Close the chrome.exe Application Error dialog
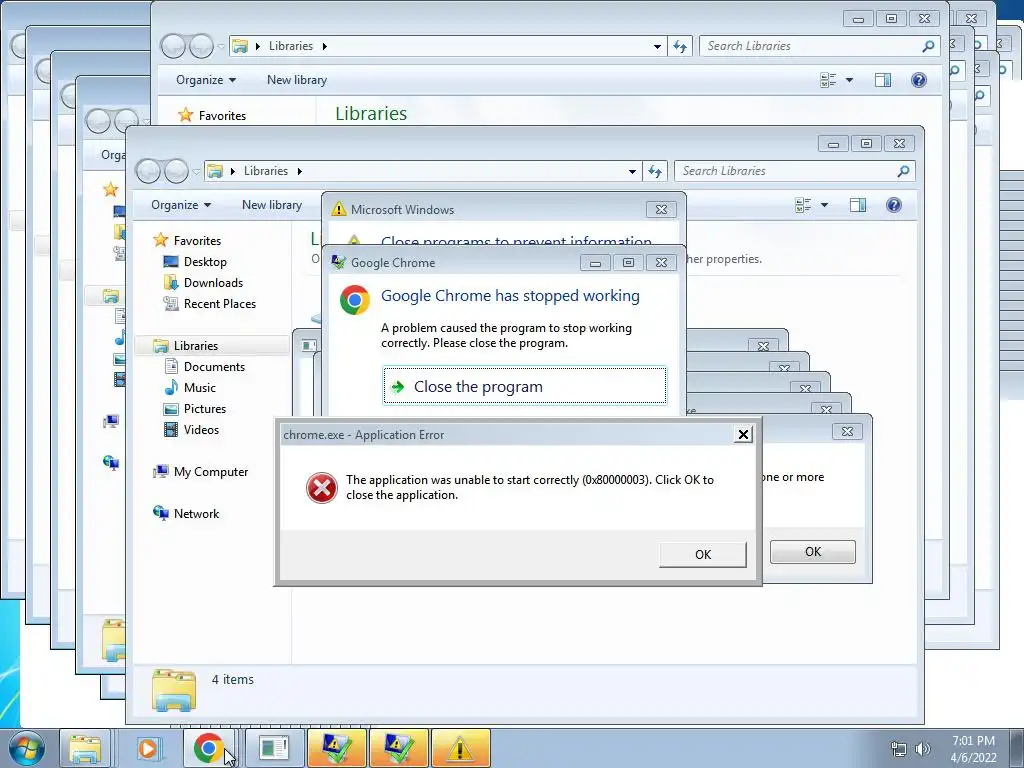 tap(743, 434)
